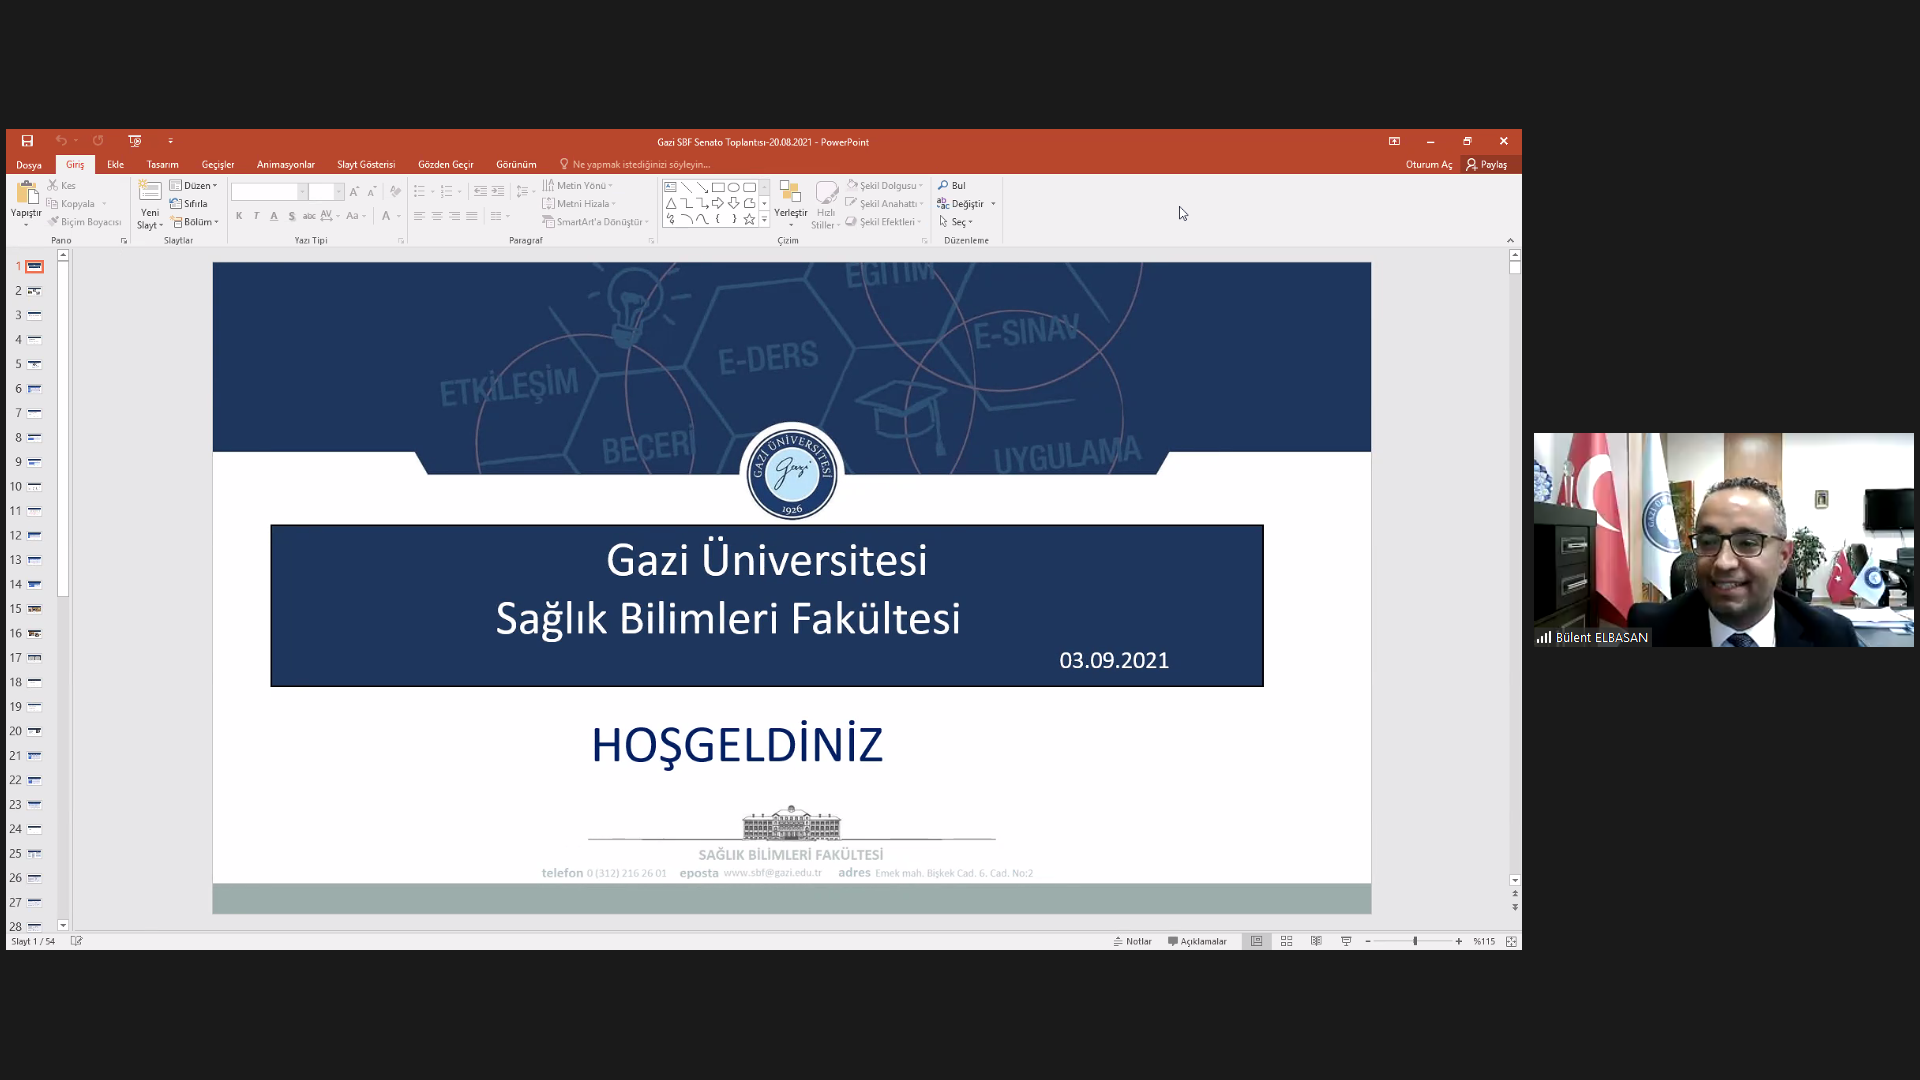1920x1080 pixels.
Task: Click Sıfırla to reset the slide
Action: tap(189, 204)
